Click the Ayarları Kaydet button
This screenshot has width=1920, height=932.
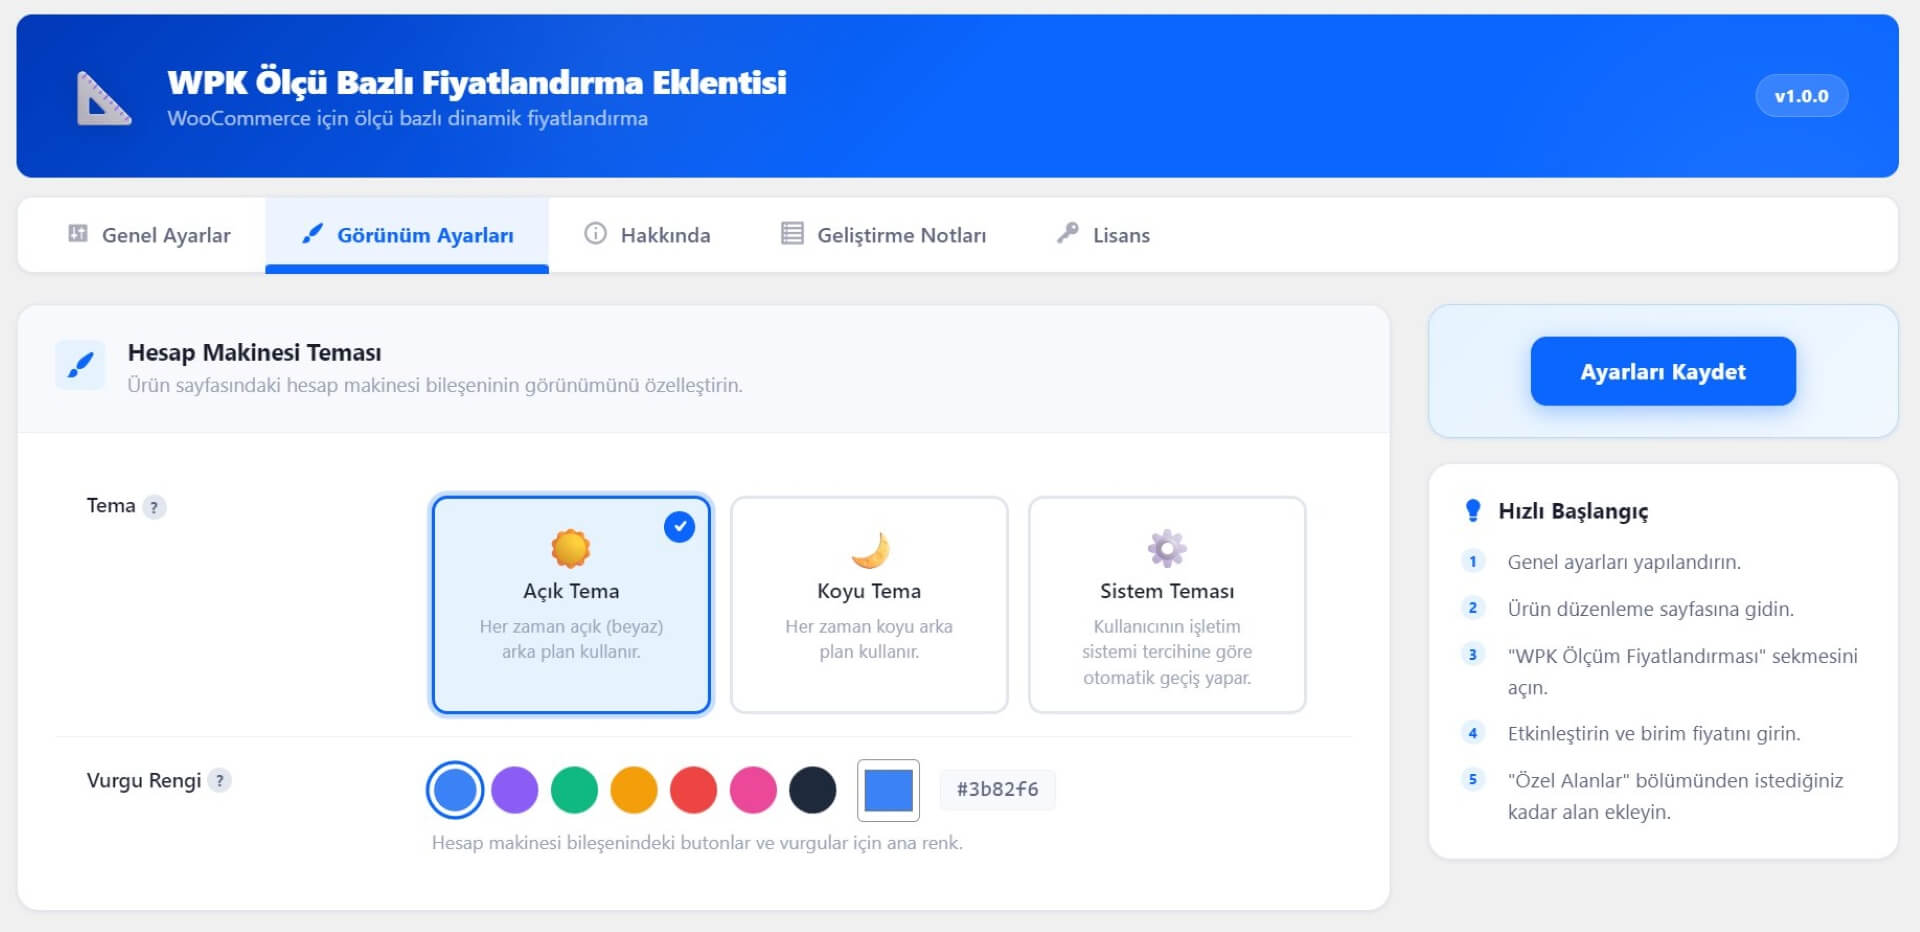point(1663,371)
